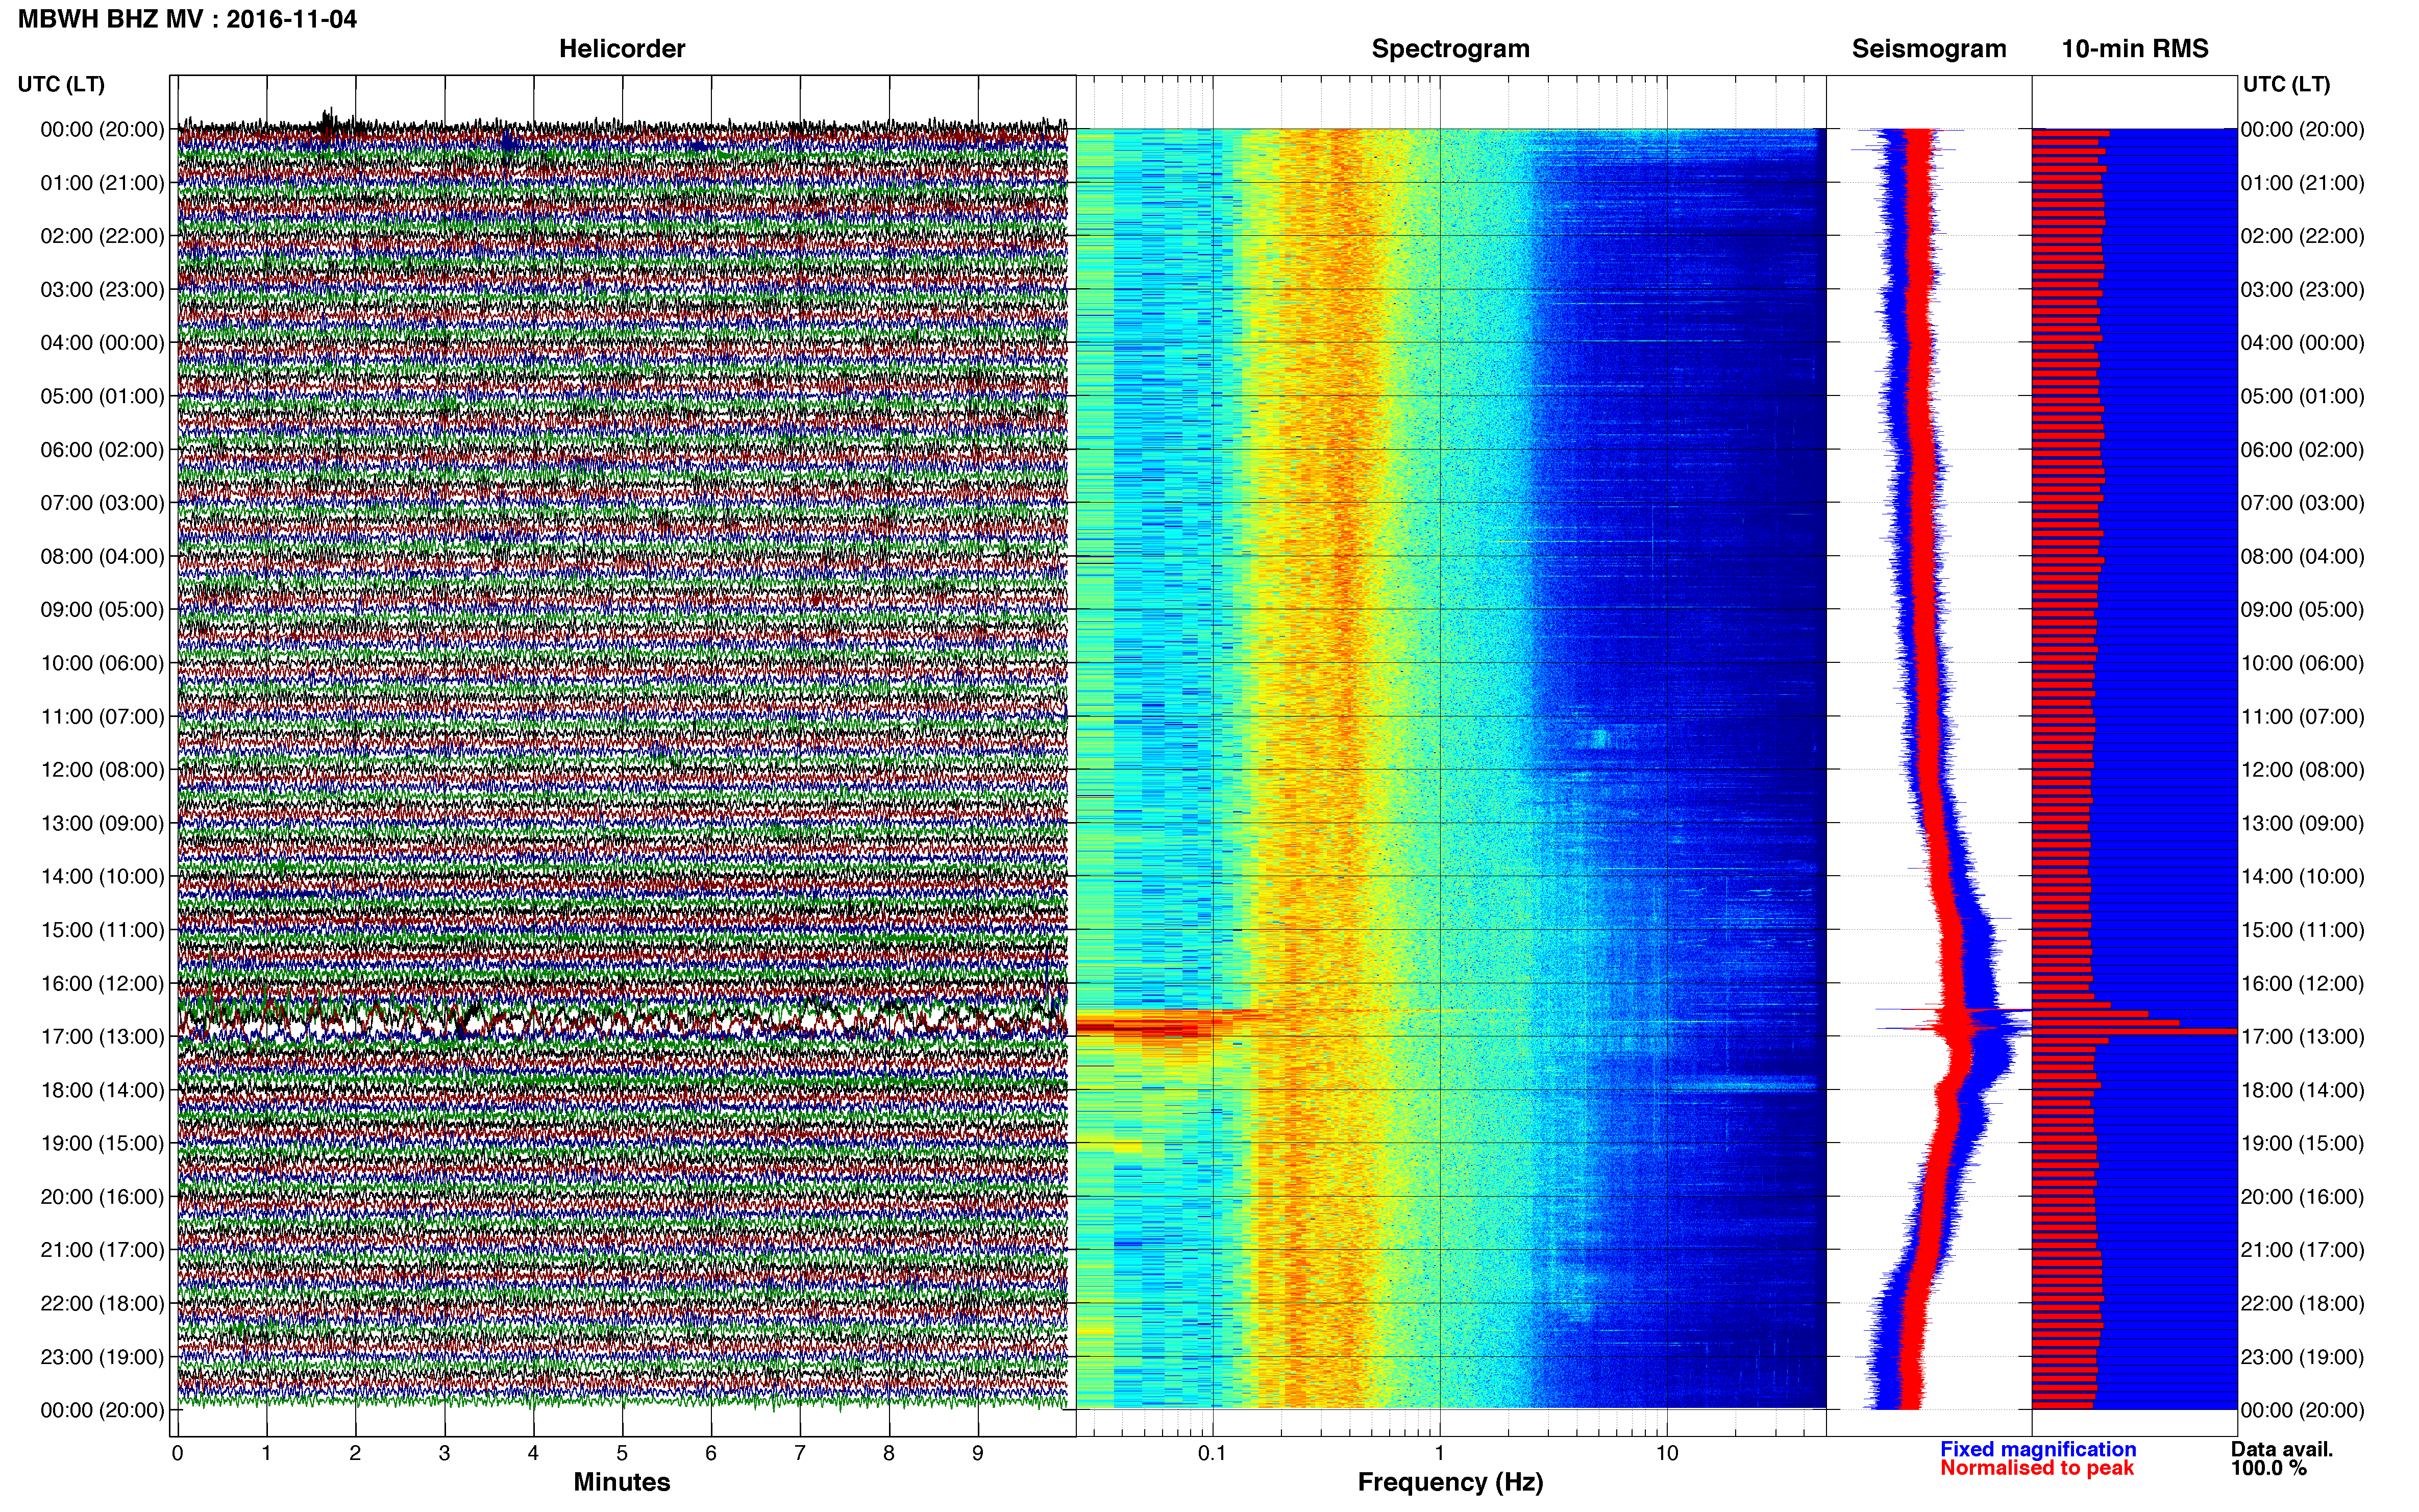Image resolution: width=2419 pixels, height=1512 pixels.
Task: Click the longest red RMS bar at 17:00
Action: click(2134, 1031)
